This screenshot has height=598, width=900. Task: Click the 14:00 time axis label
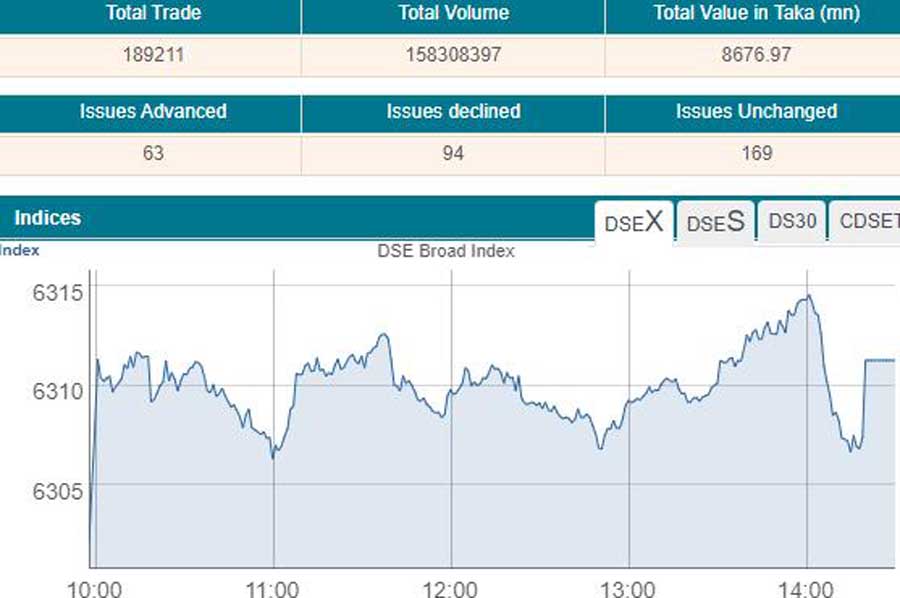tap(806, 588)
